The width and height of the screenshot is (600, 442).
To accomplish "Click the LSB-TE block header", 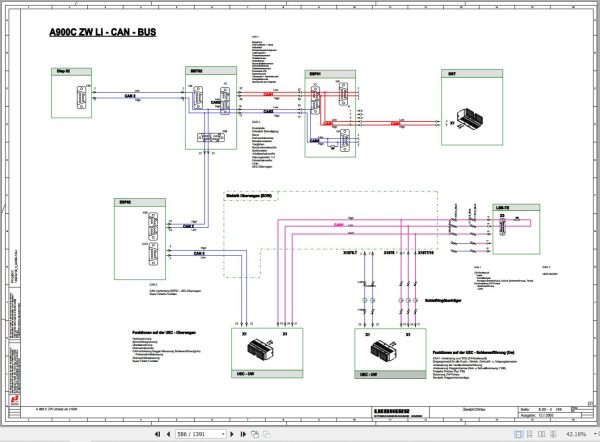I will (516, 207).
